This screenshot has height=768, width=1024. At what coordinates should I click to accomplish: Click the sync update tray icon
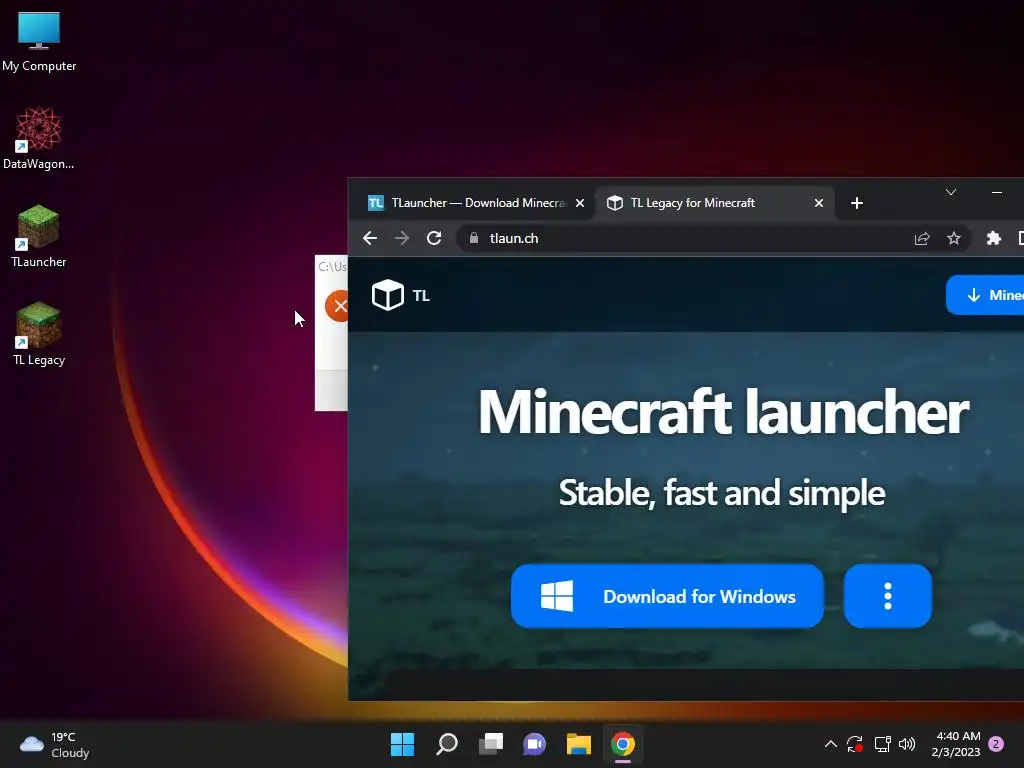[x=855, y=744]
